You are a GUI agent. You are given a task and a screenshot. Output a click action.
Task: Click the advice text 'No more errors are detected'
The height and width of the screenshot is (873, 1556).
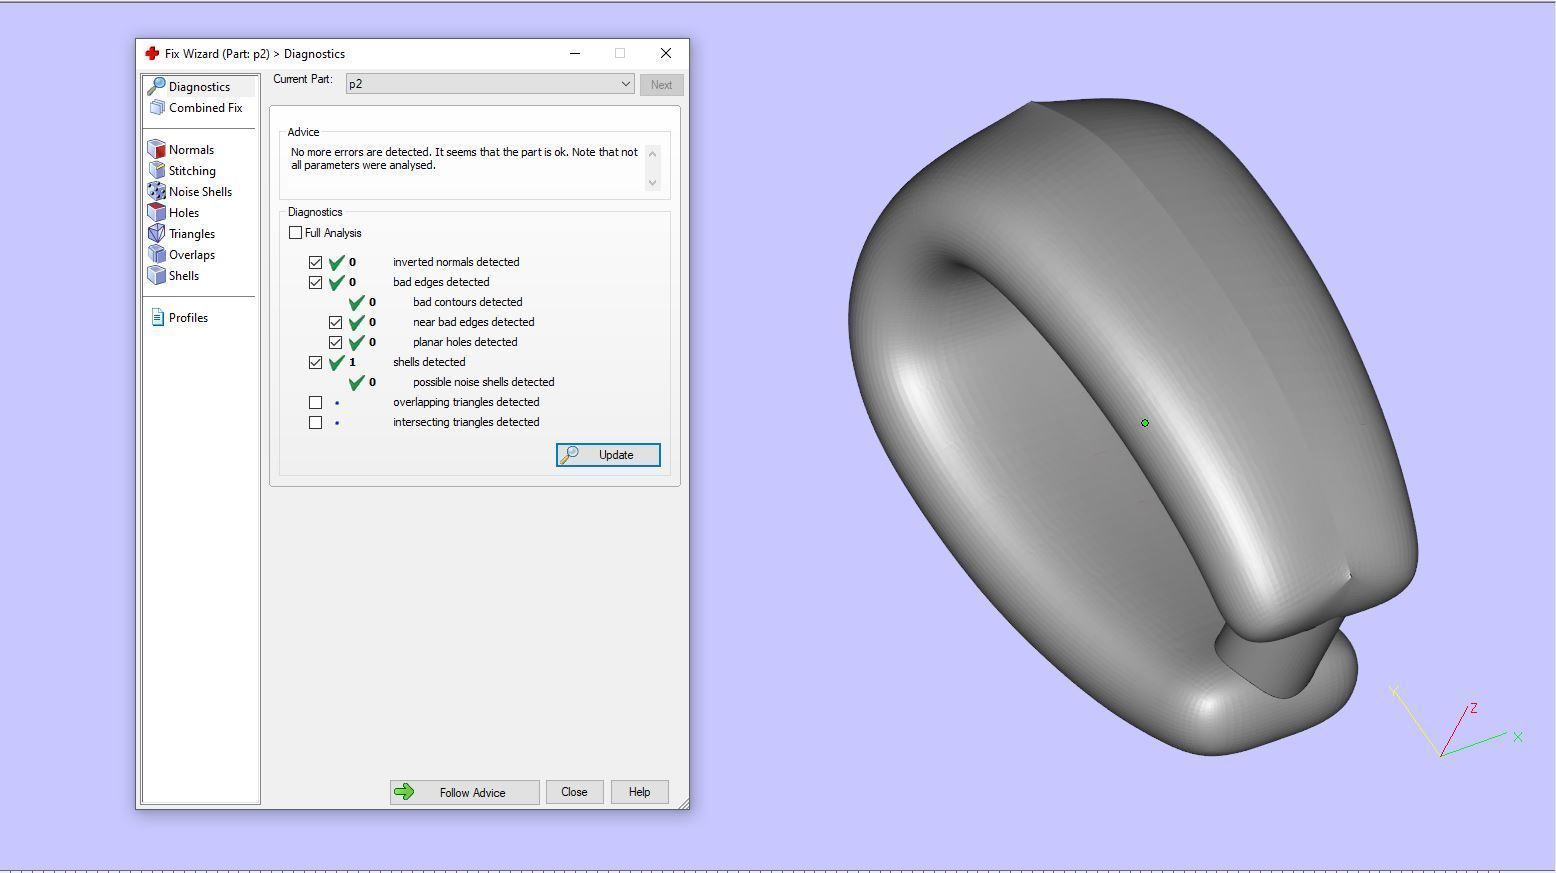click(361, 152)
